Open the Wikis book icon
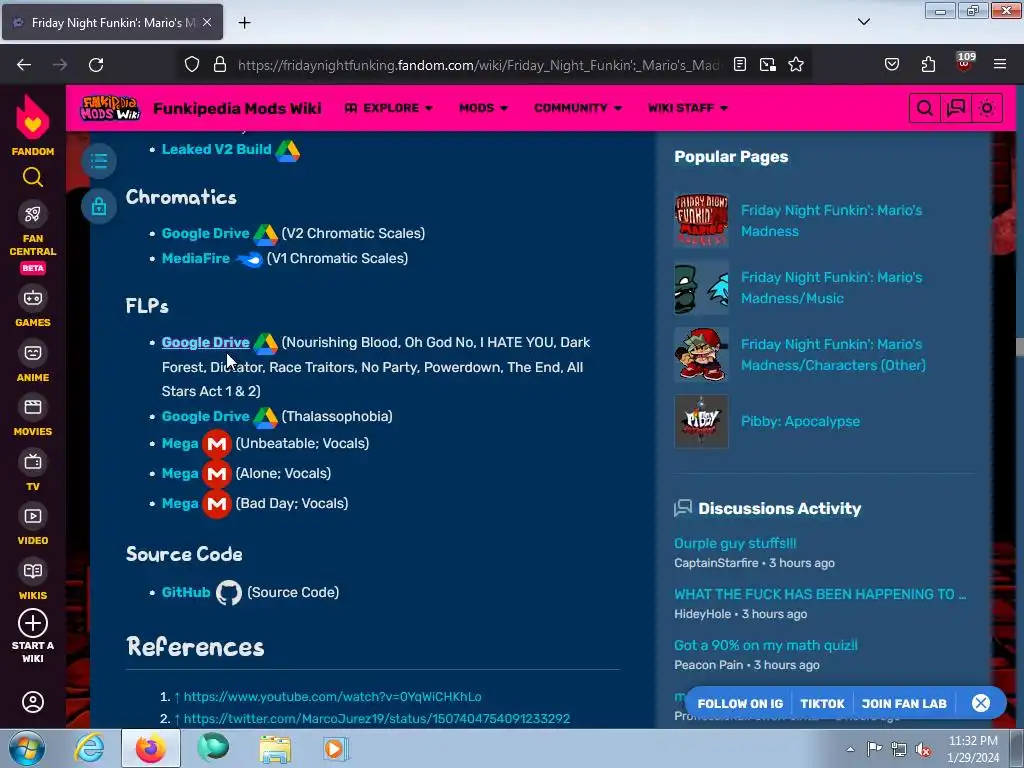Viewport: 1024px width, 768px height. coord(33,571)
